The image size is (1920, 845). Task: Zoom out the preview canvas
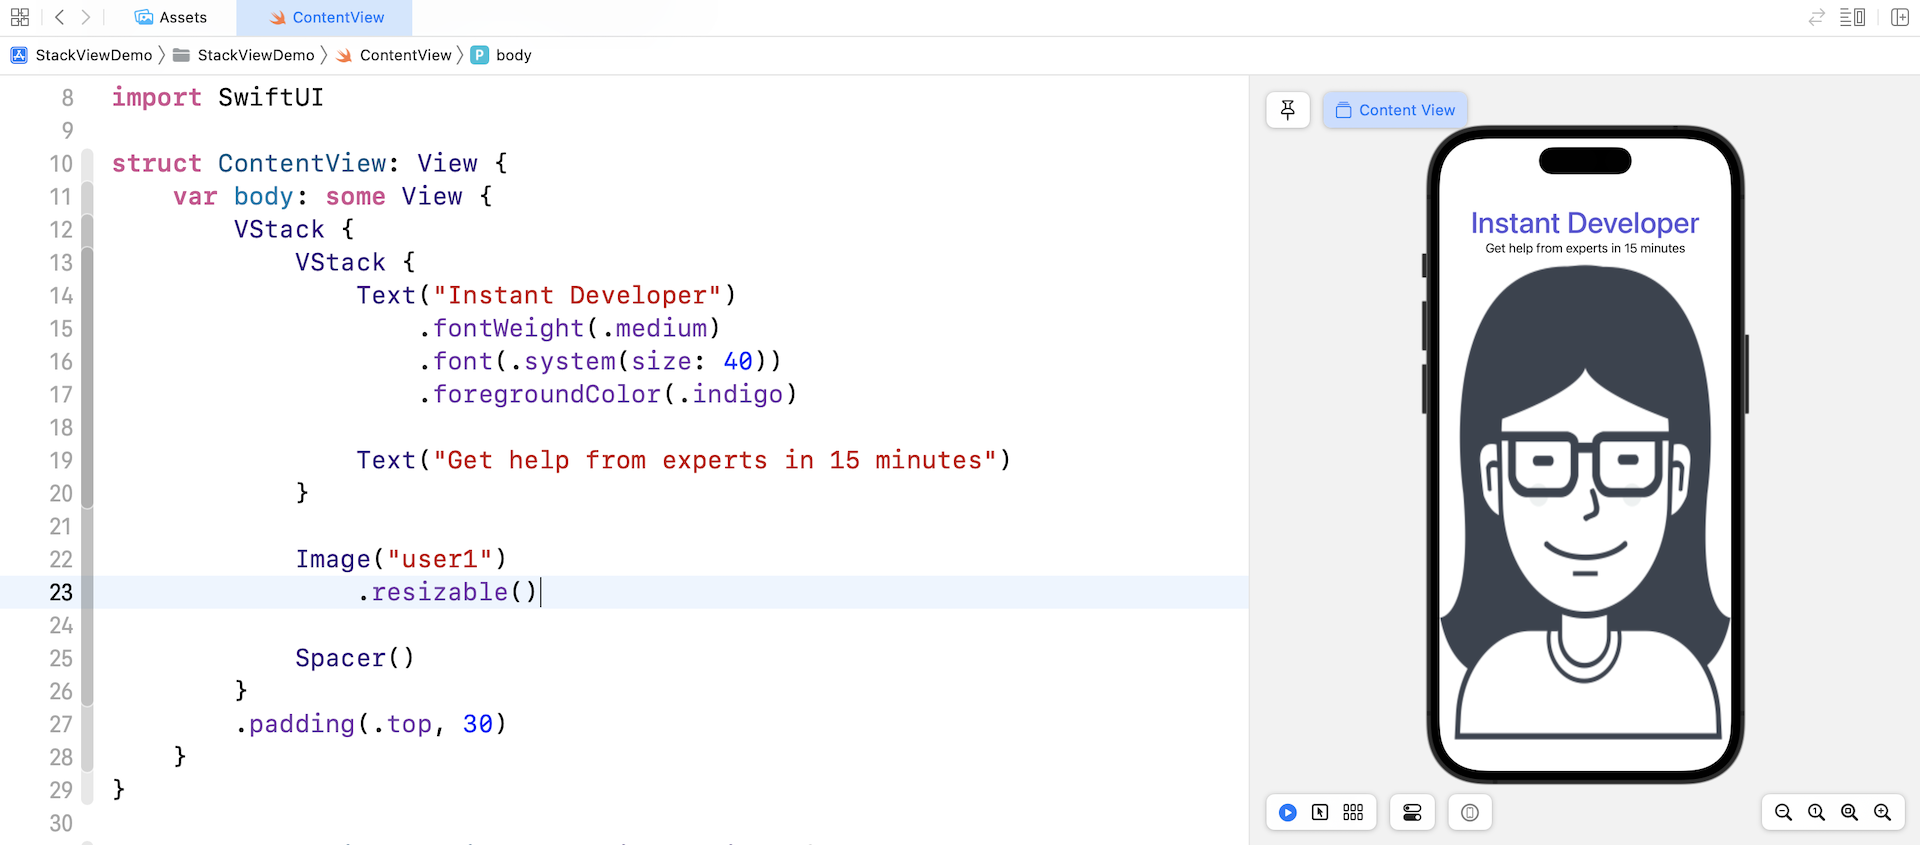(x=1783, y=812)
